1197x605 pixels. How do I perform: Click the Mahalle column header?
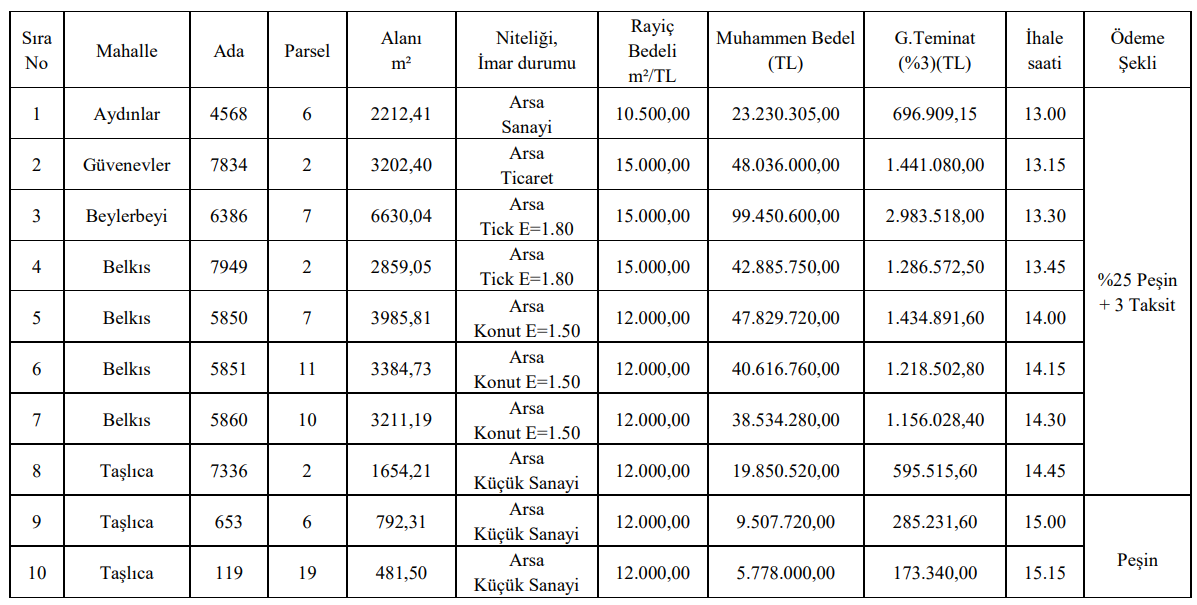point(127,51)
